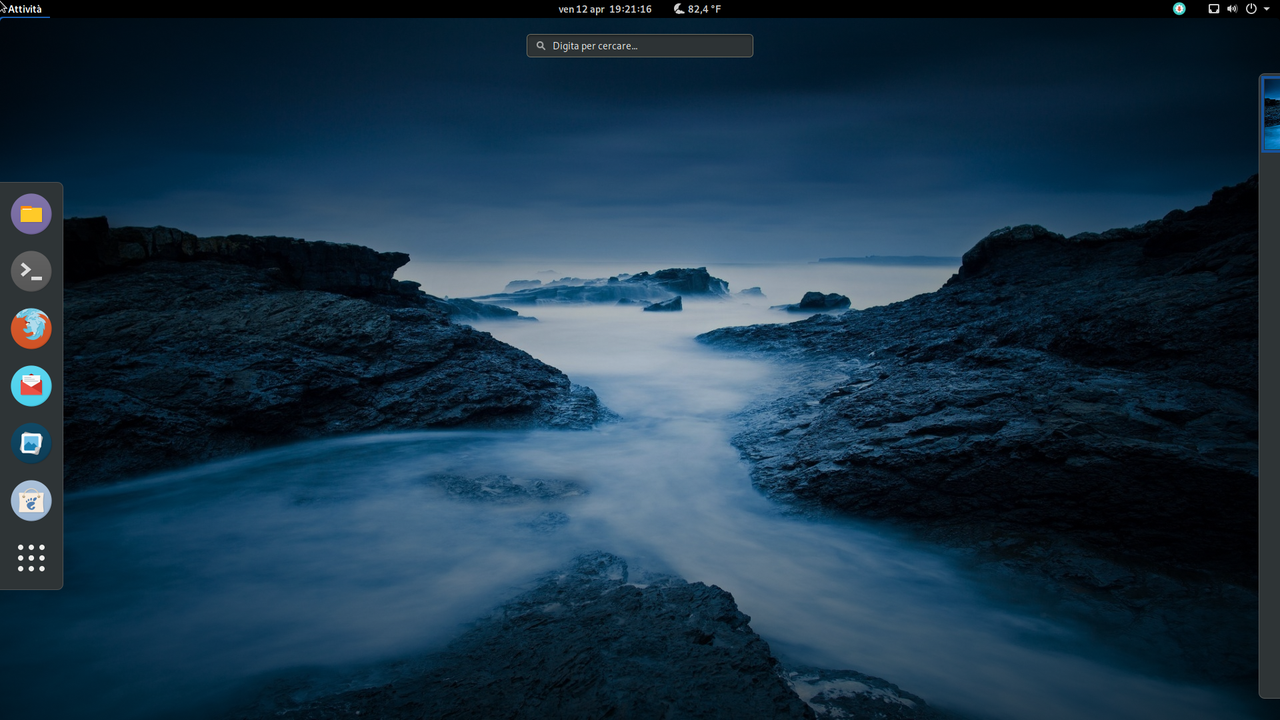
Task: Open the Files manager from the dock
Action: tap(31, 214)
